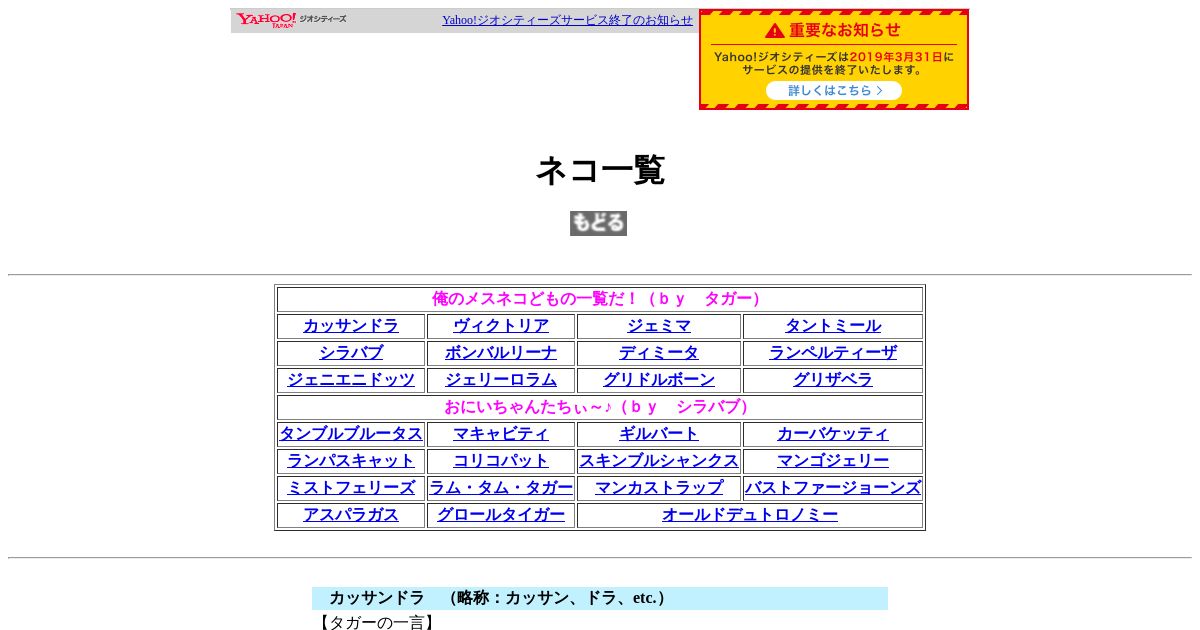The image size is (1200, 630).
Task: Click the pink おにいちゃんたちぃ～♪ header row
Action: (x=600, y=407)
